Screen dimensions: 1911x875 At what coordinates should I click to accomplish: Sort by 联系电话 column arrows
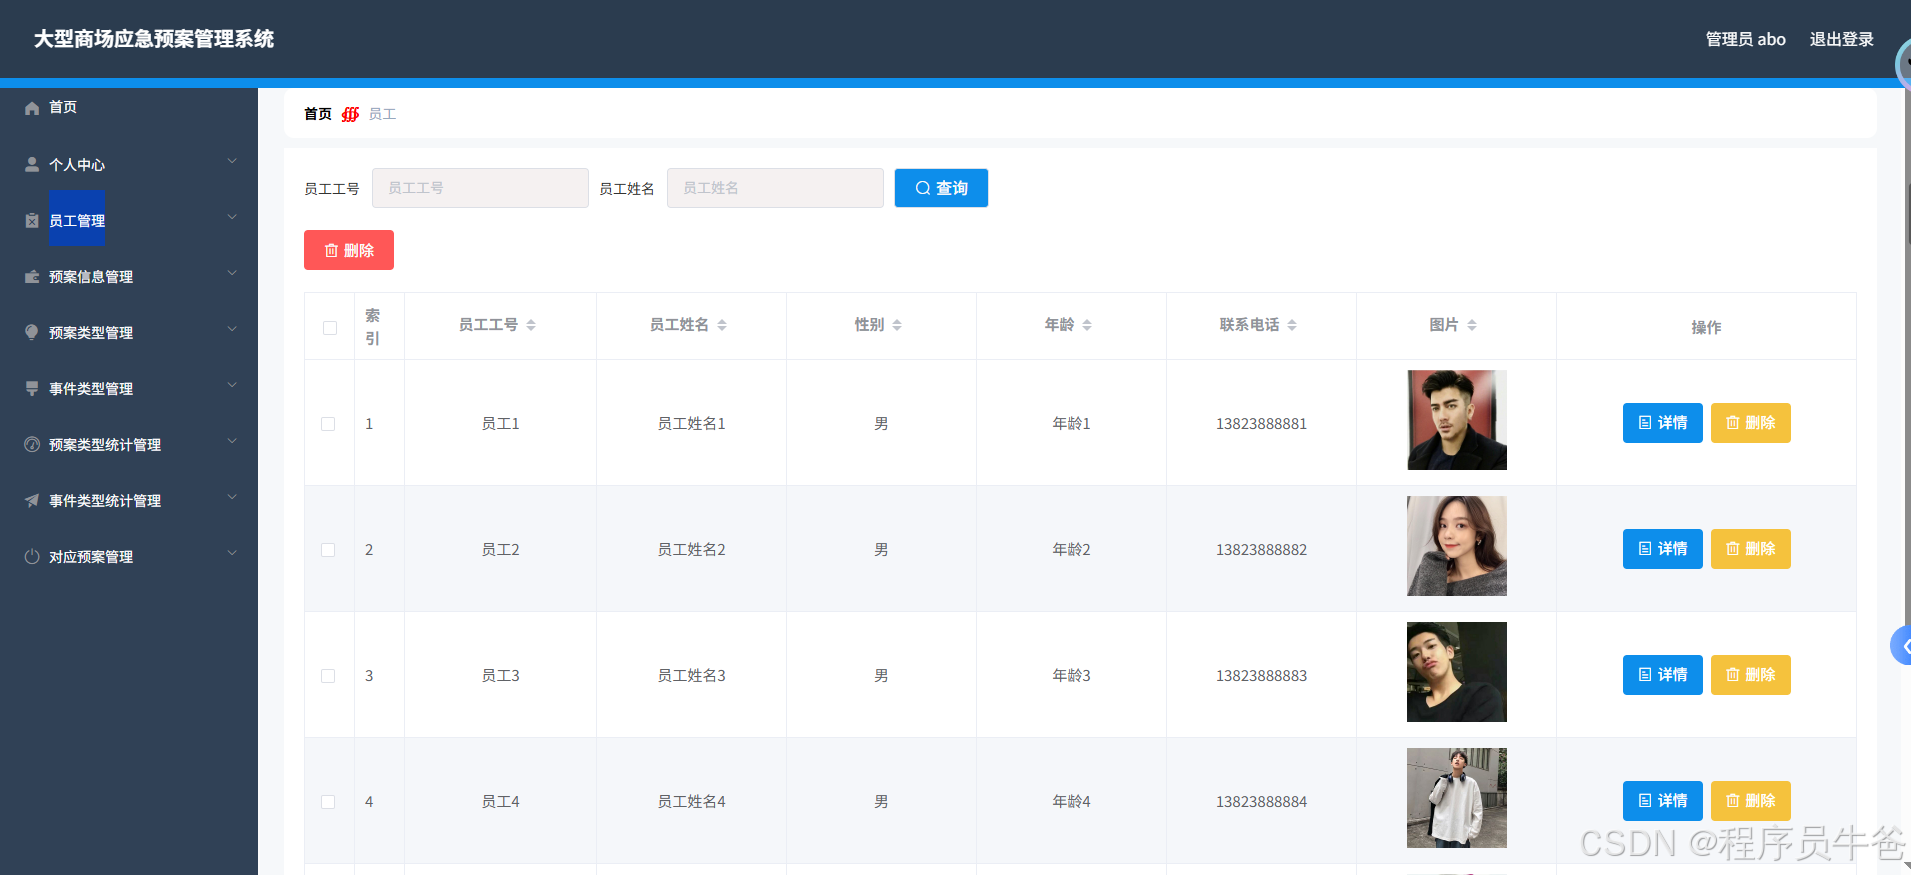(1292, 325)
